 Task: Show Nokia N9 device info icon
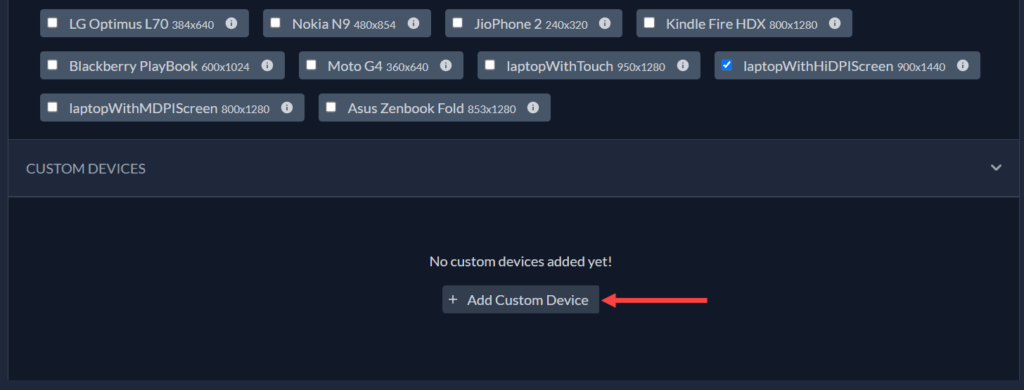[413, 23]
